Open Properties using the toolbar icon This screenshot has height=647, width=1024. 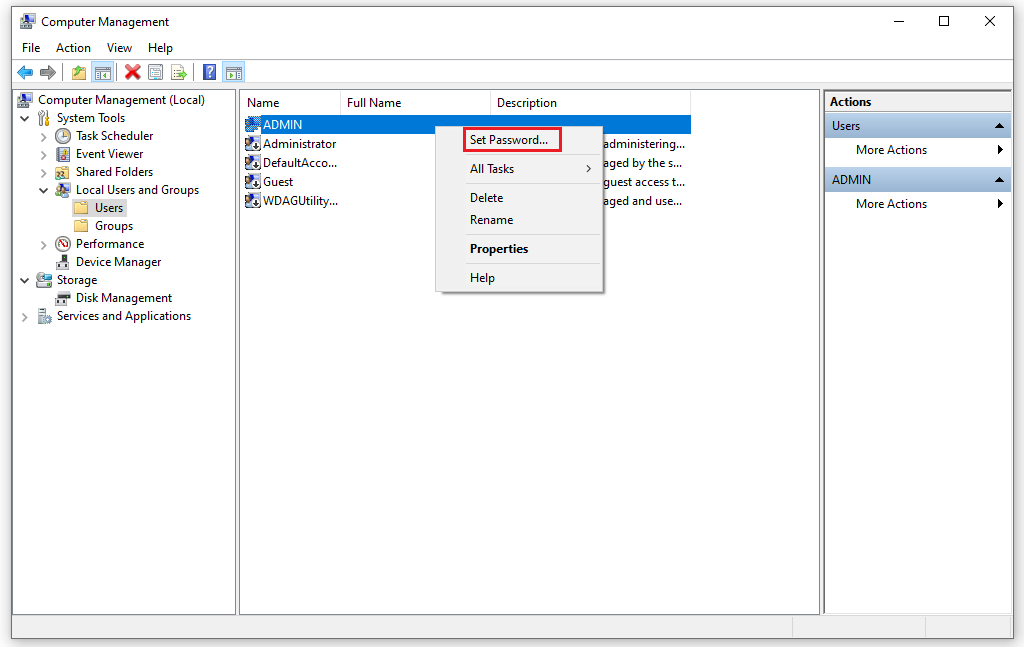155,71
